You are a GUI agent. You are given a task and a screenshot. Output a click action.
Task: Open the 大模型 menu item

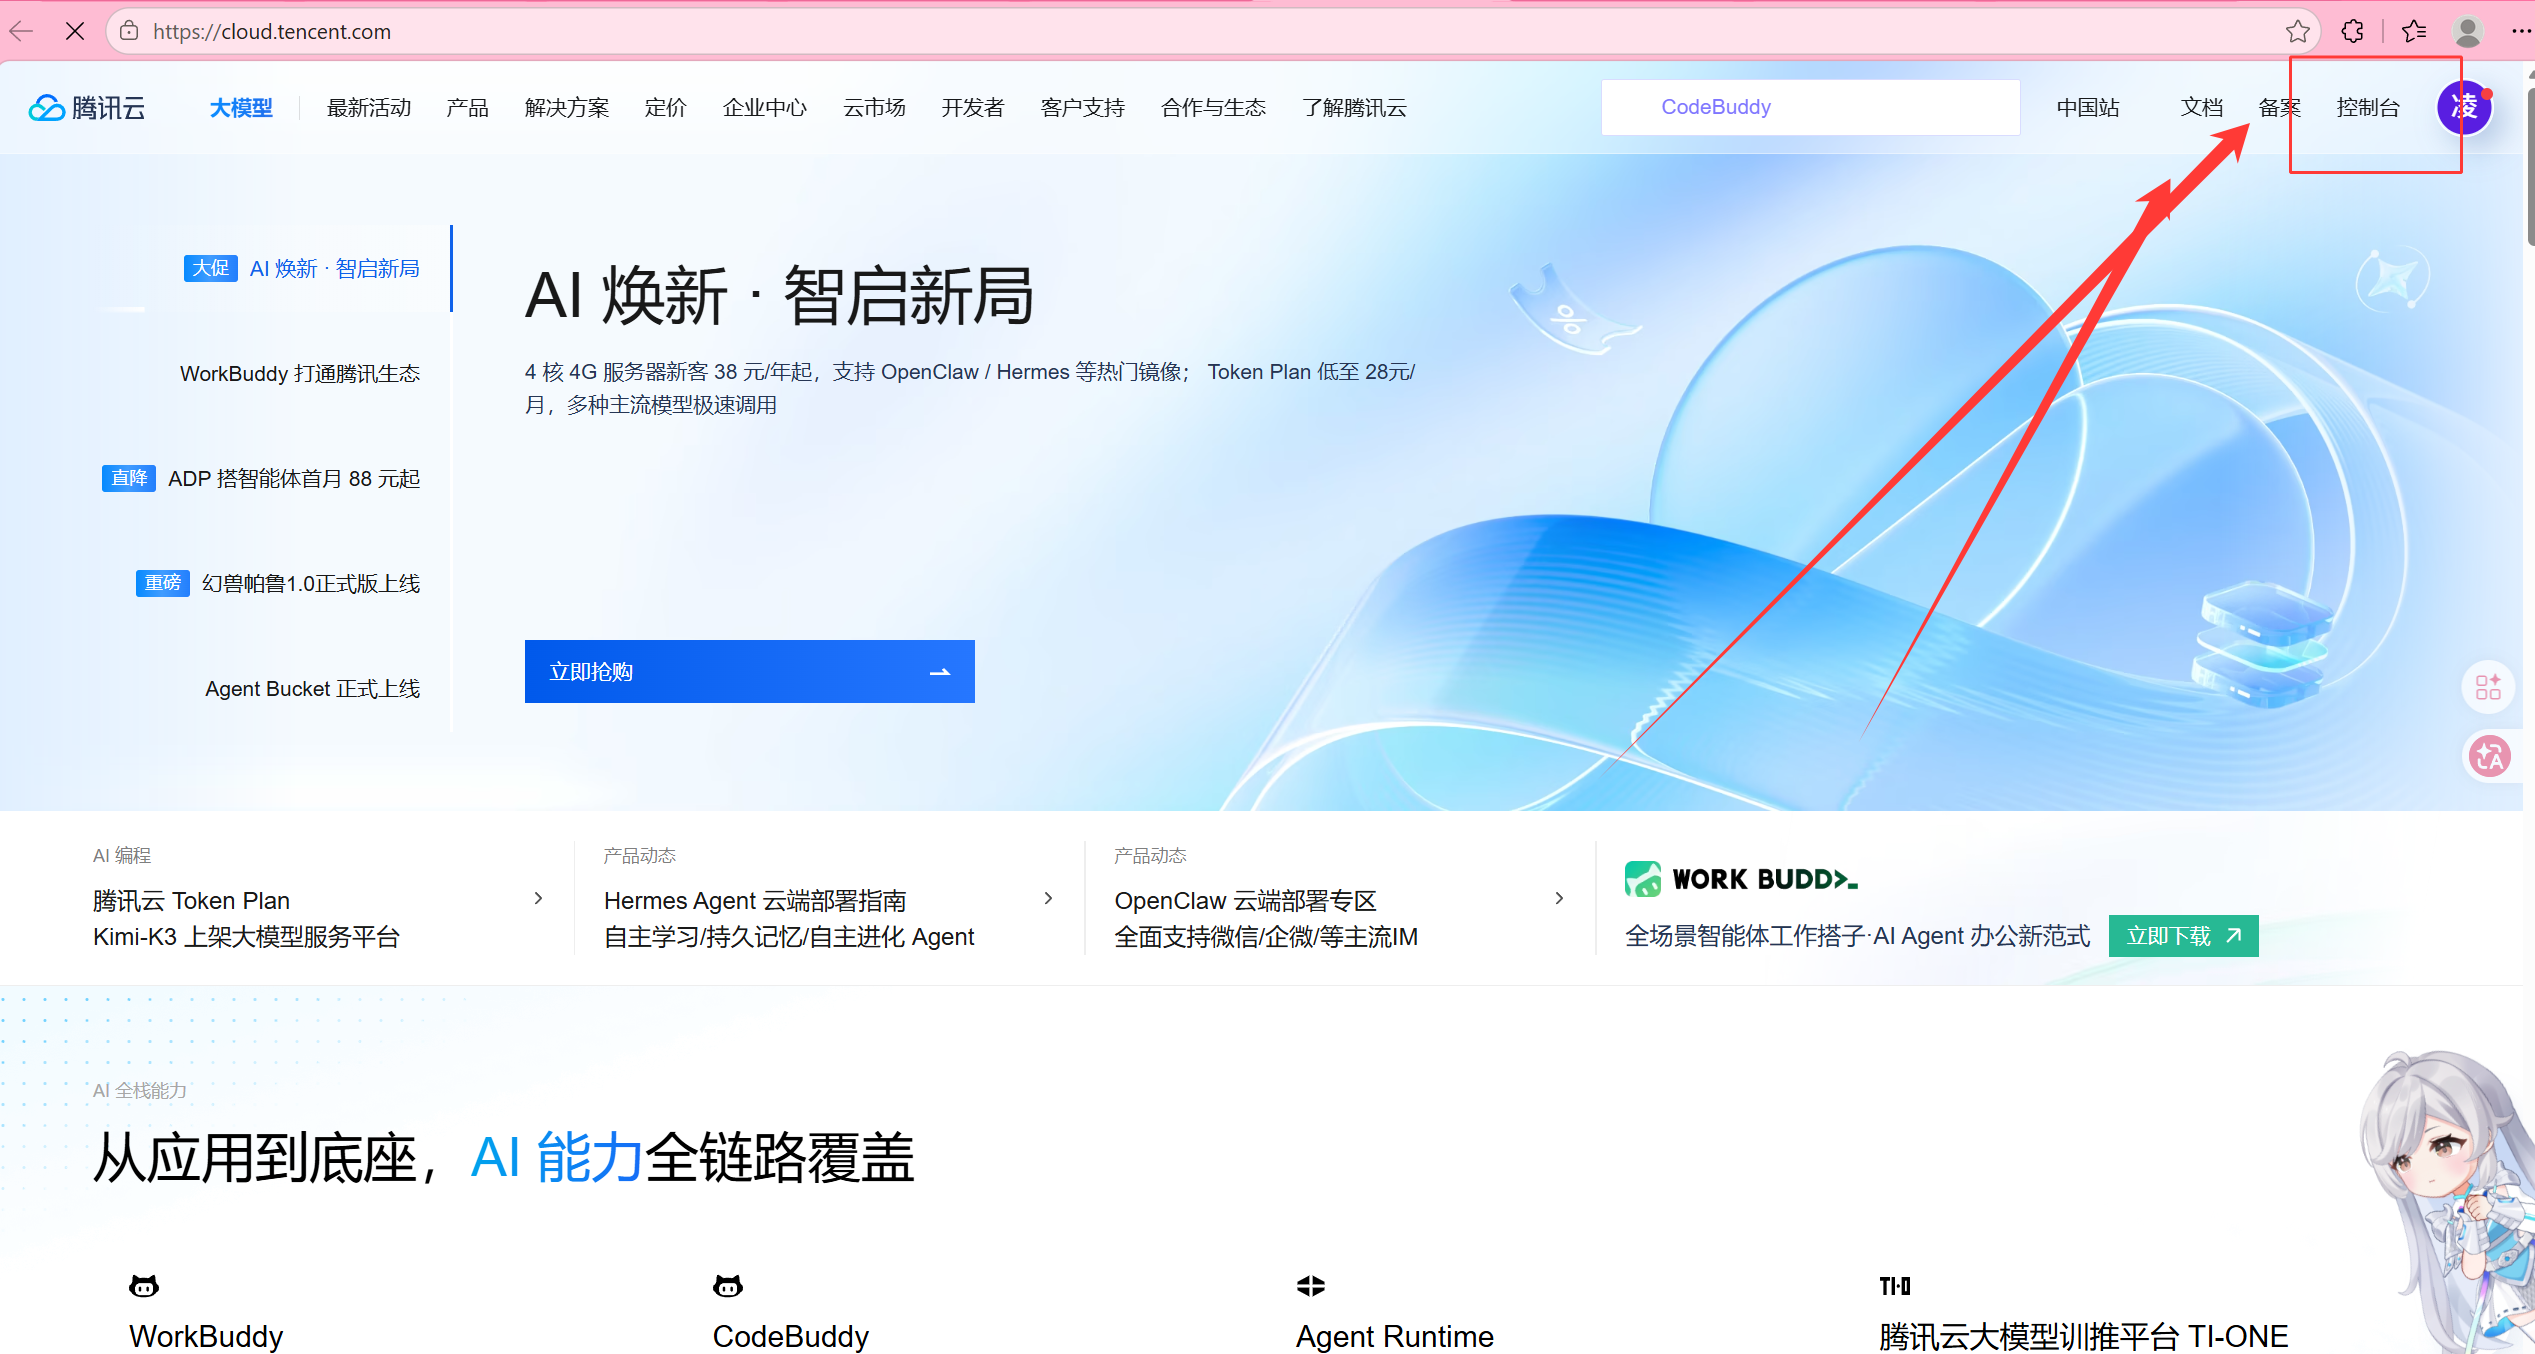point(241,107)
